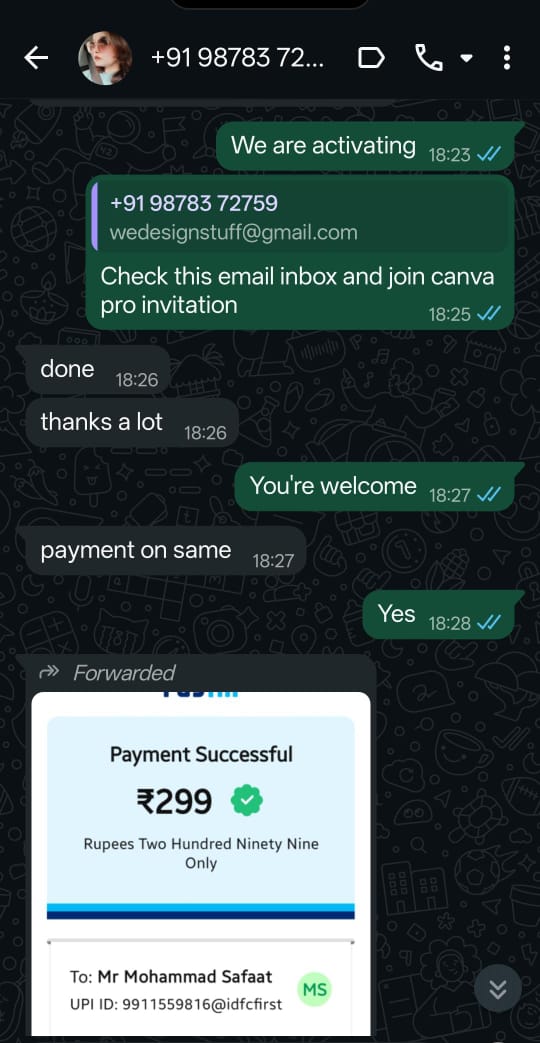Open the forwarded Payment Successful image
Screen dimensions: 540x1043
201,863
